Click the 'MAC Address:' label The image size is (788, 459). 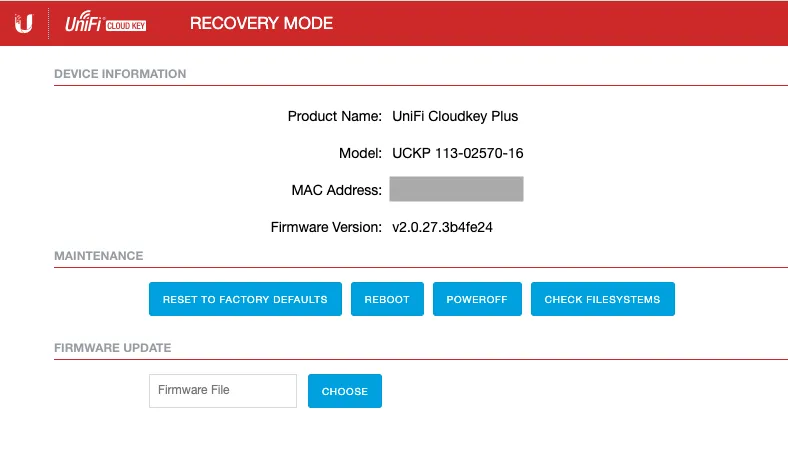point(337,190)
